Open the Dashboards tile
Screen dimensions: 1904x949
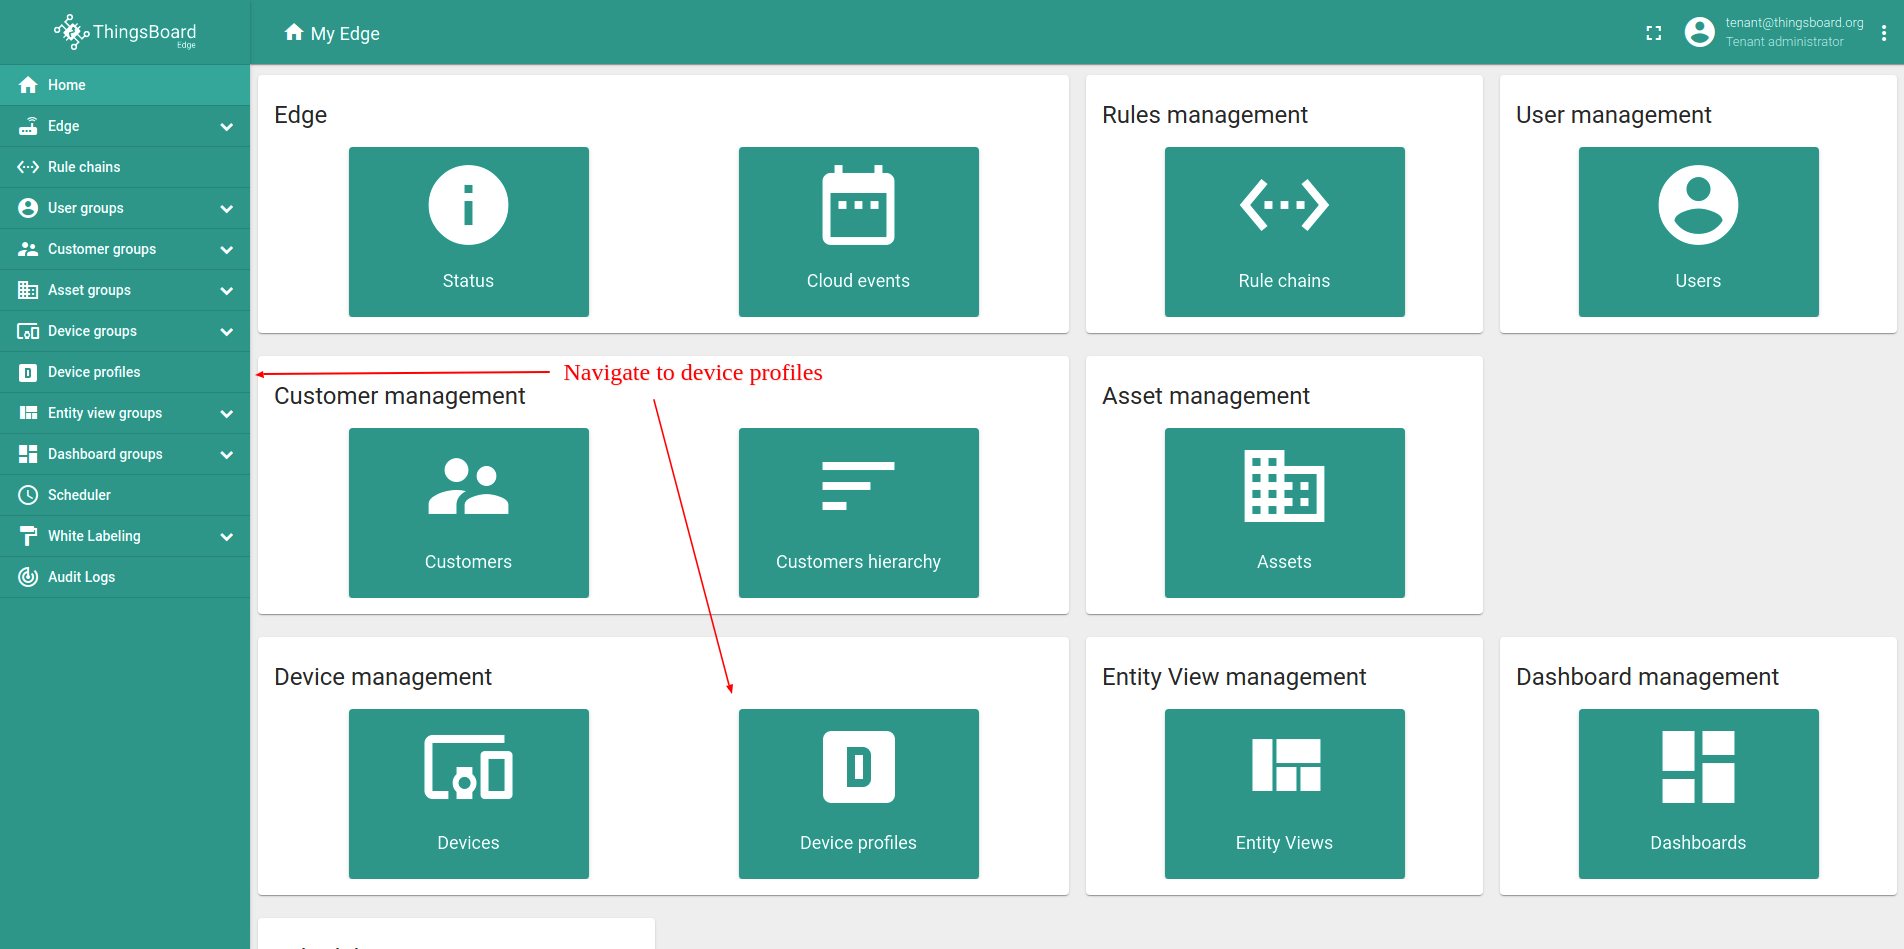pos(1698,793)
